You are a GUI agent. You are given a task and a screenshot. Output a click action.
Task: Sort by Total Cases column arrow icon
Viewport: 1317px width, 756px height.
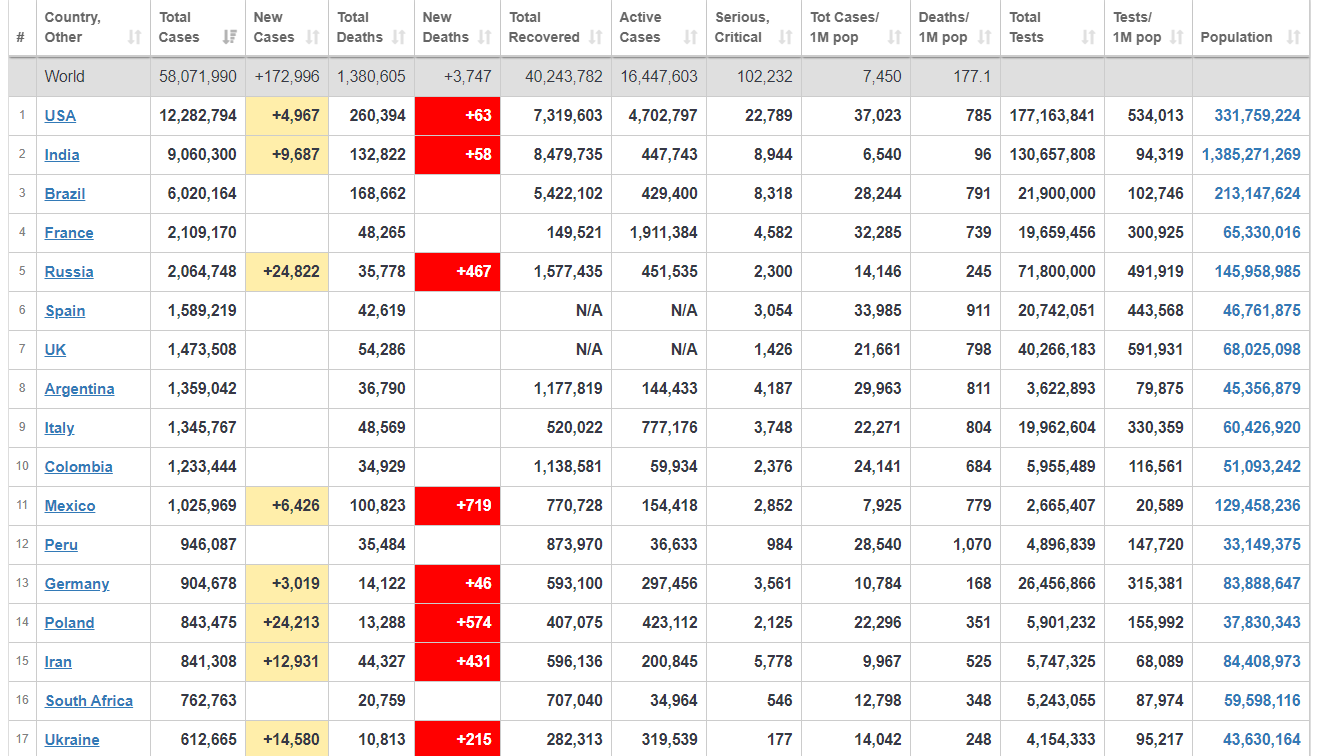(230, 37)
